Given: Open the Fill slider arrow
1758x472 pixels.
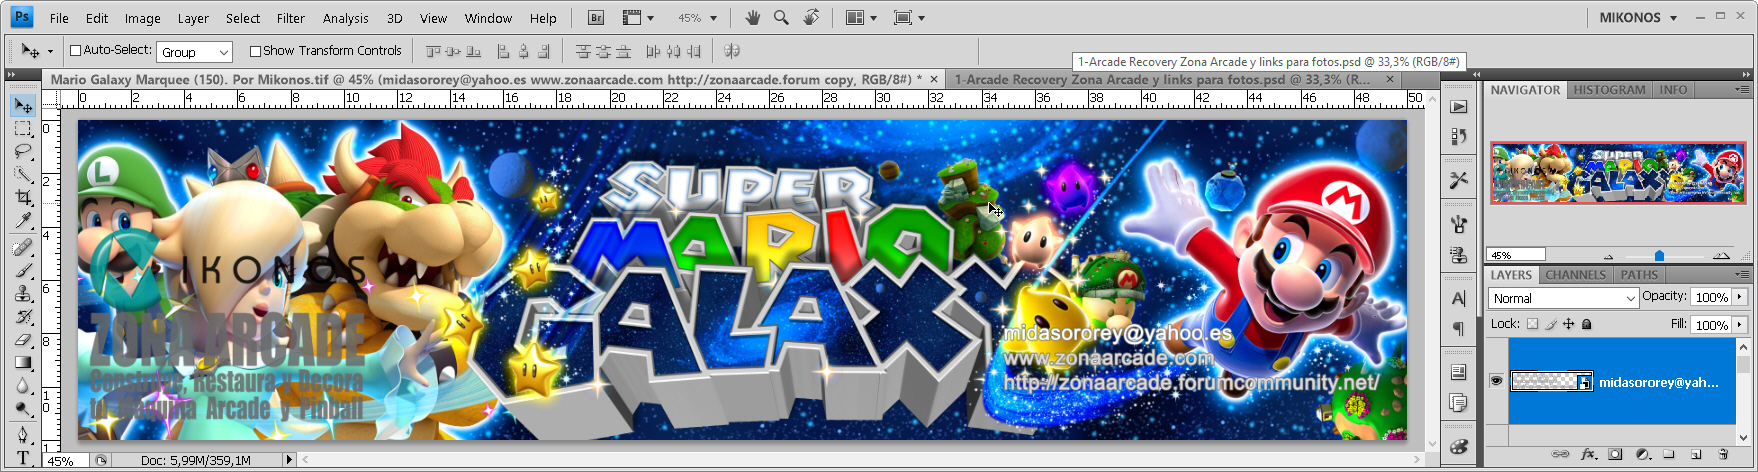Looking at the screenshot, I should point(1740,325).
